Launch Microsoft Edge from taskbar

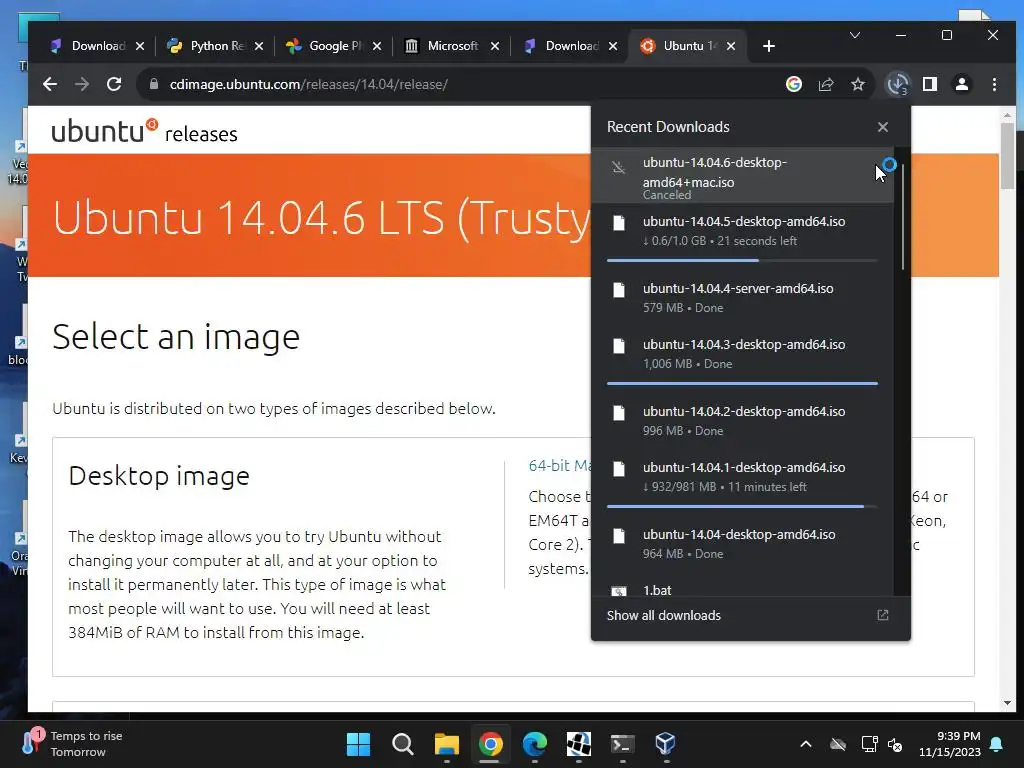click(535, 744)
